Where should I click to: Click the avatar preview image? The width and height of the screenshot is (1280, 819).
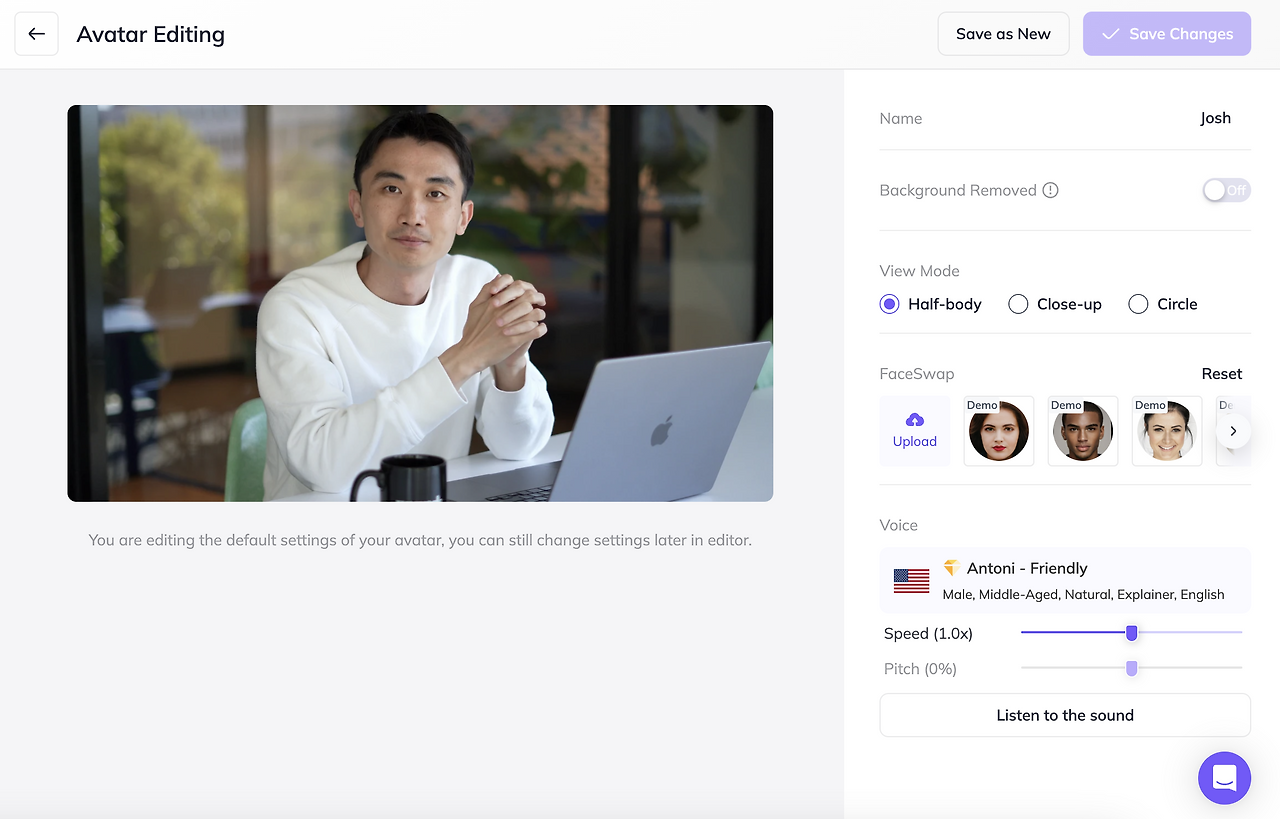pos(420,303)
